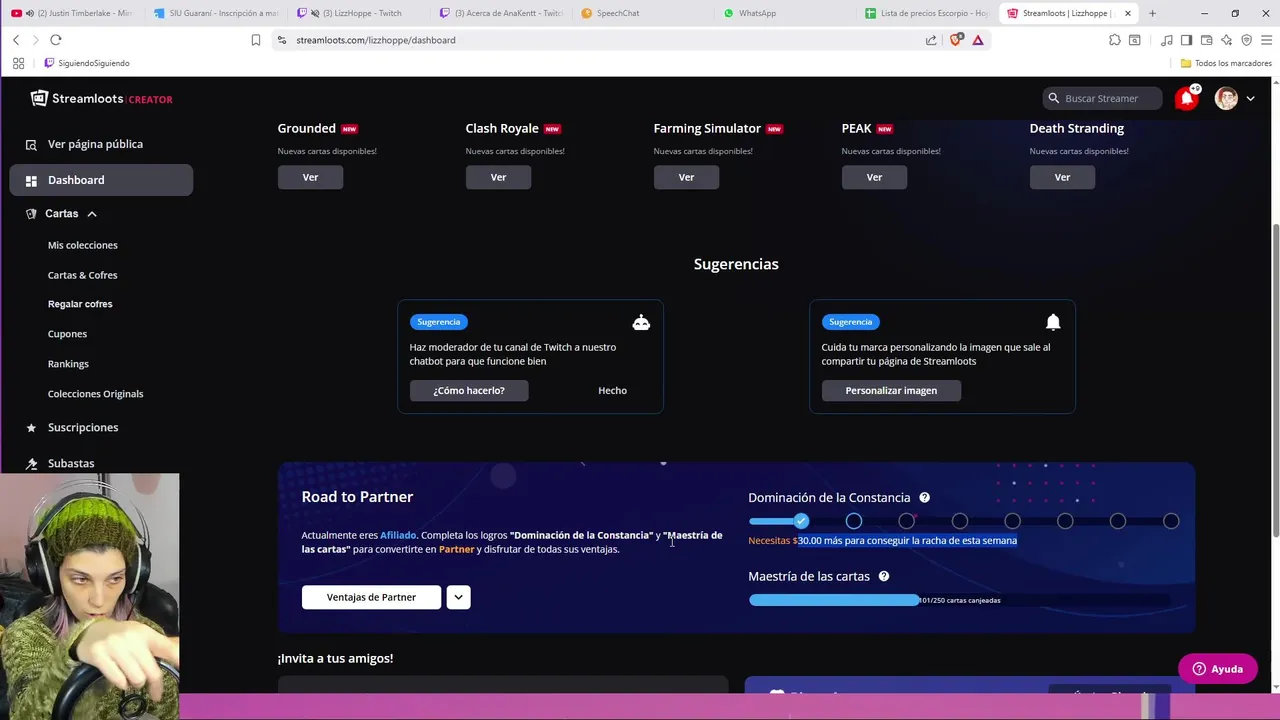Click the Afiliado link text
The image size is (1280, 720).
pos(398,535)
